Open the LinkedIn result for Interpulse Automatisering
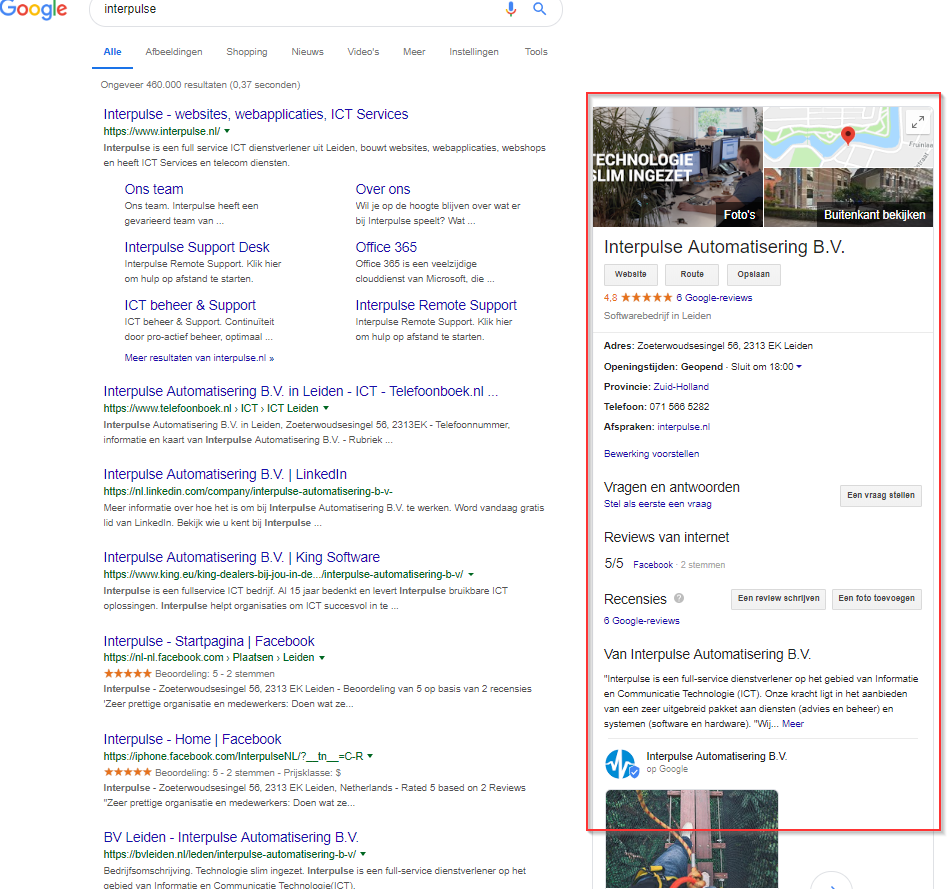This screenshot has width=947, height=889. (225, 474)
